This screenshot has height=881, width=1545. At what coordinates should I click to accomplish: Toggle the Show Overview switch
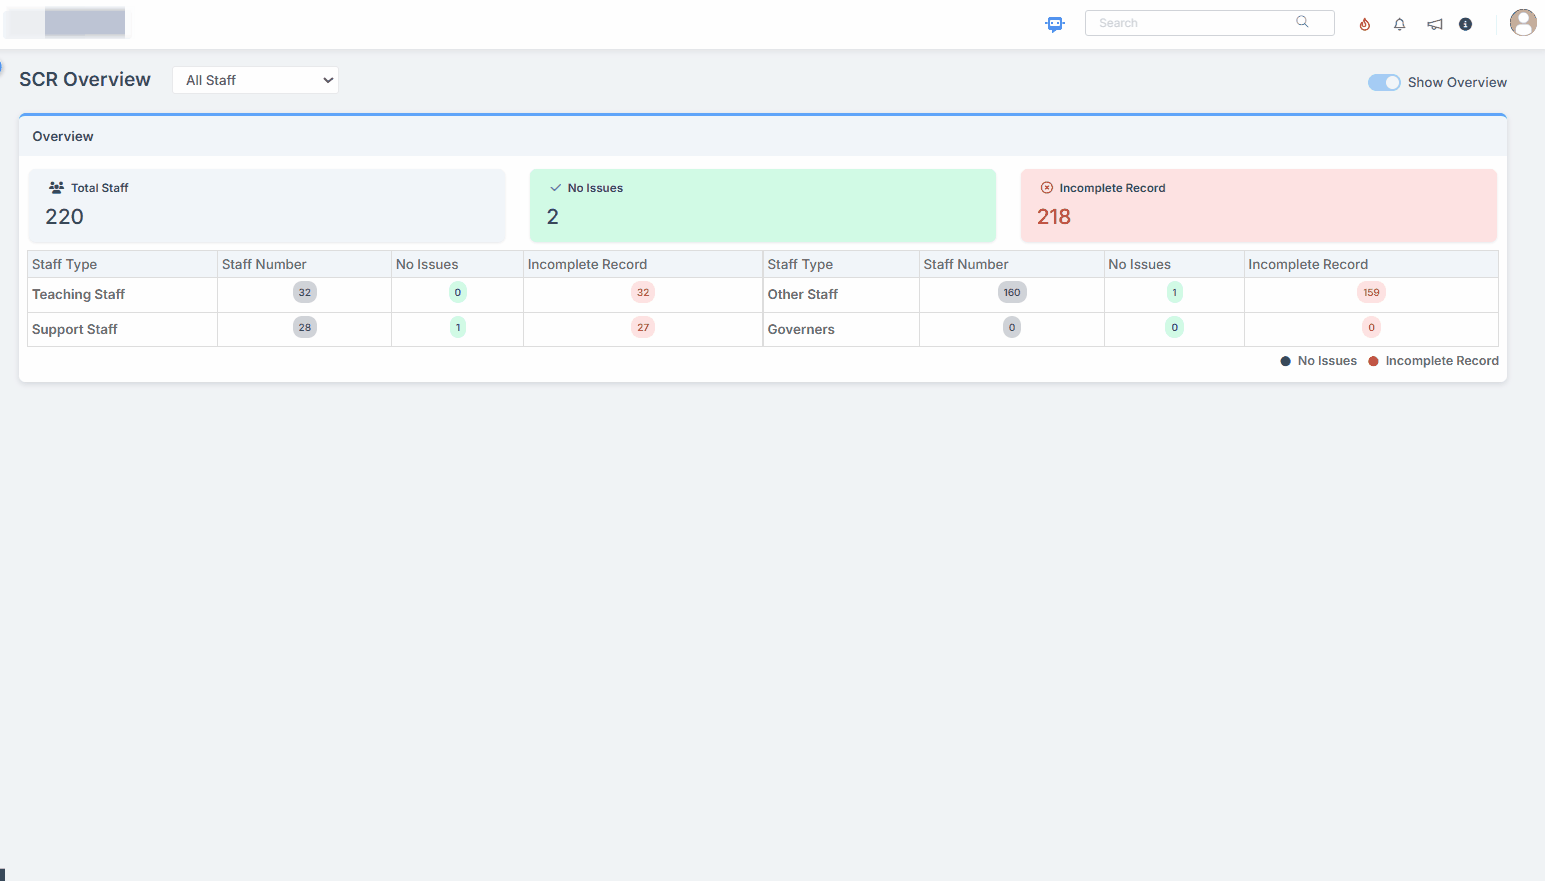(1384, 82)
